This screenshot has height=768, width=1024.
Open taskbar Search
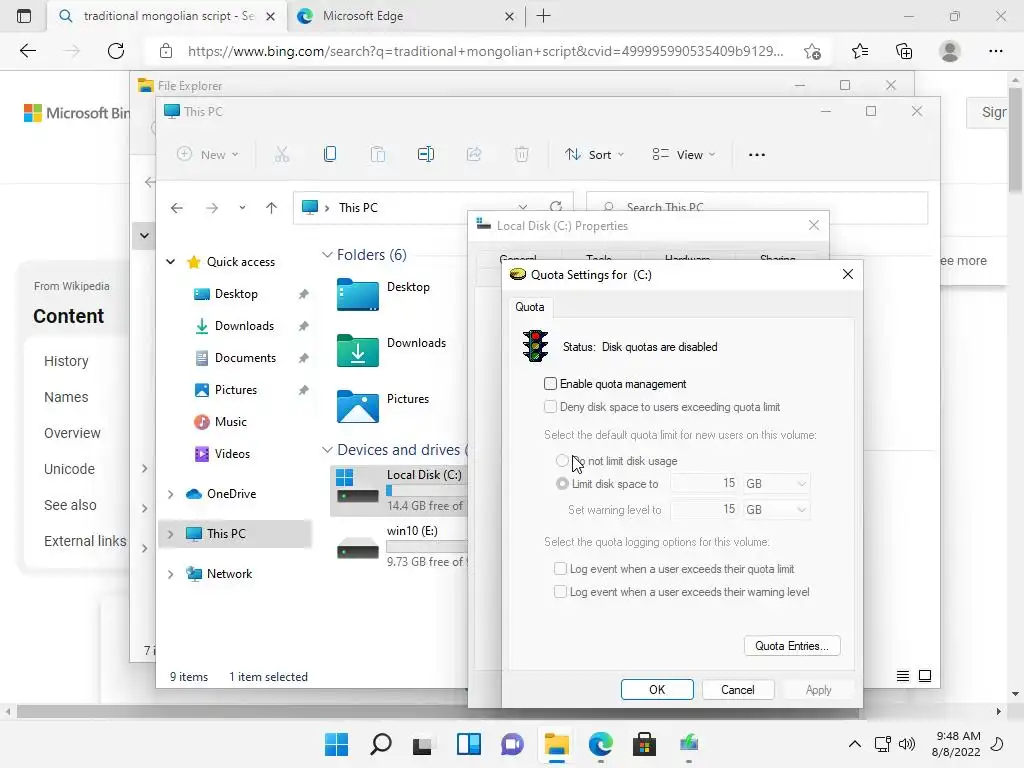(380, 744)
